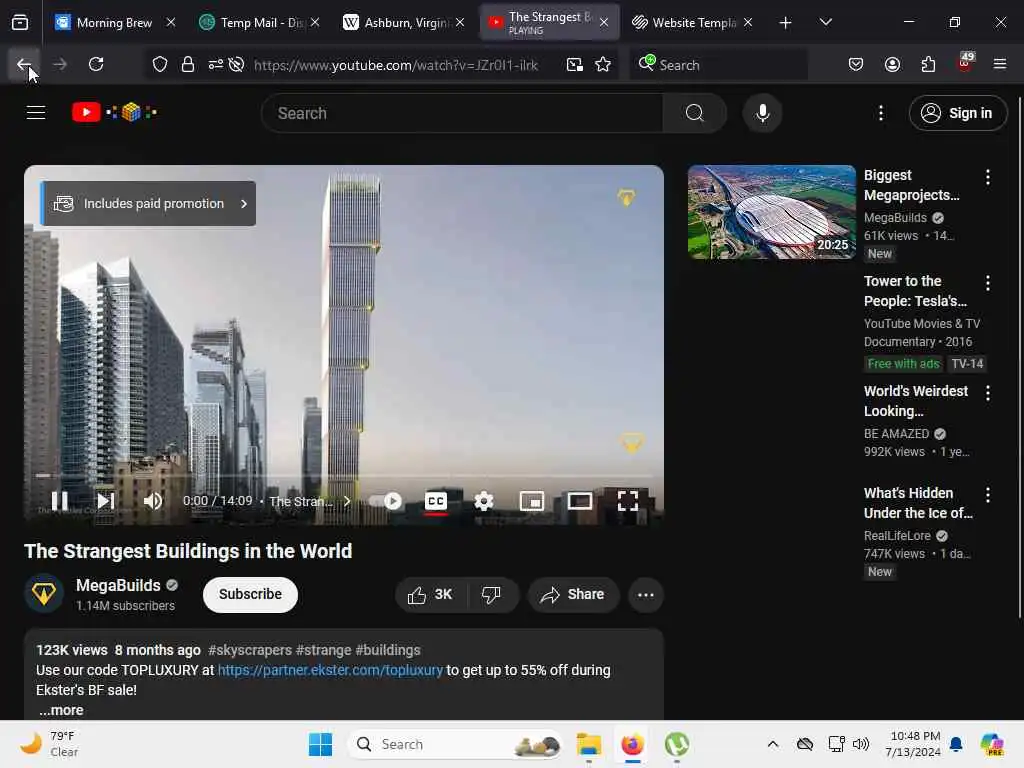Open Windows Start menu
The image size is (1024, 768).
tap(320, 744)
